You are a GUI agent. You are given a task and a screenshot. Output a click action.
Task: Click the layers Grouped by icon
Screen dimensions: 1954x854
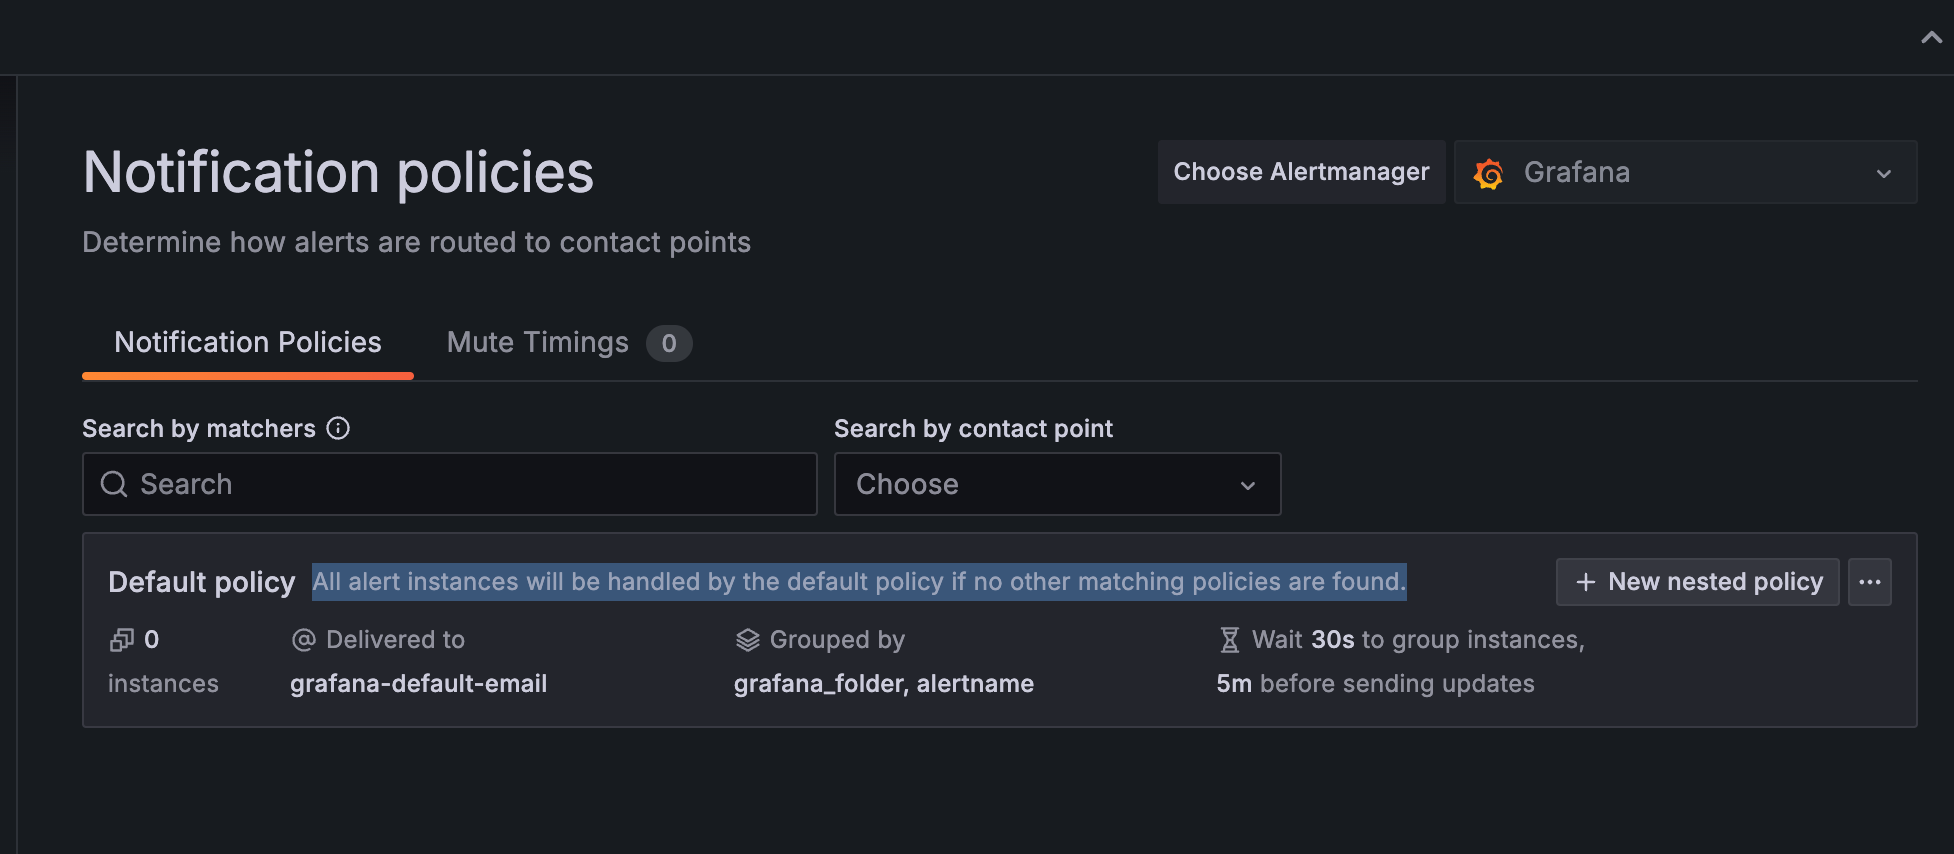[747, 640]
